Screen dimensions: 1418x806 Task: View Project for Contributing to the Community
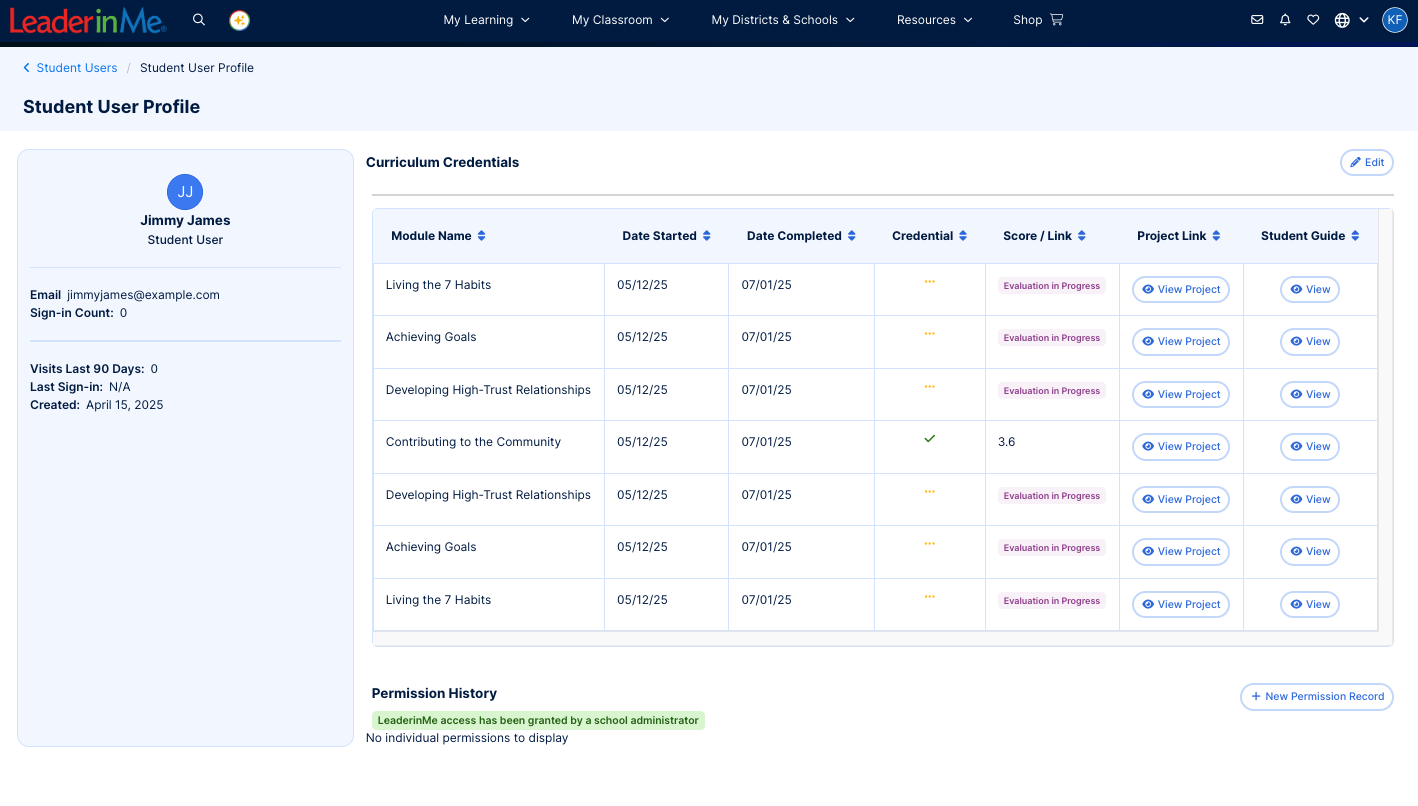(x=1181, y=447)
